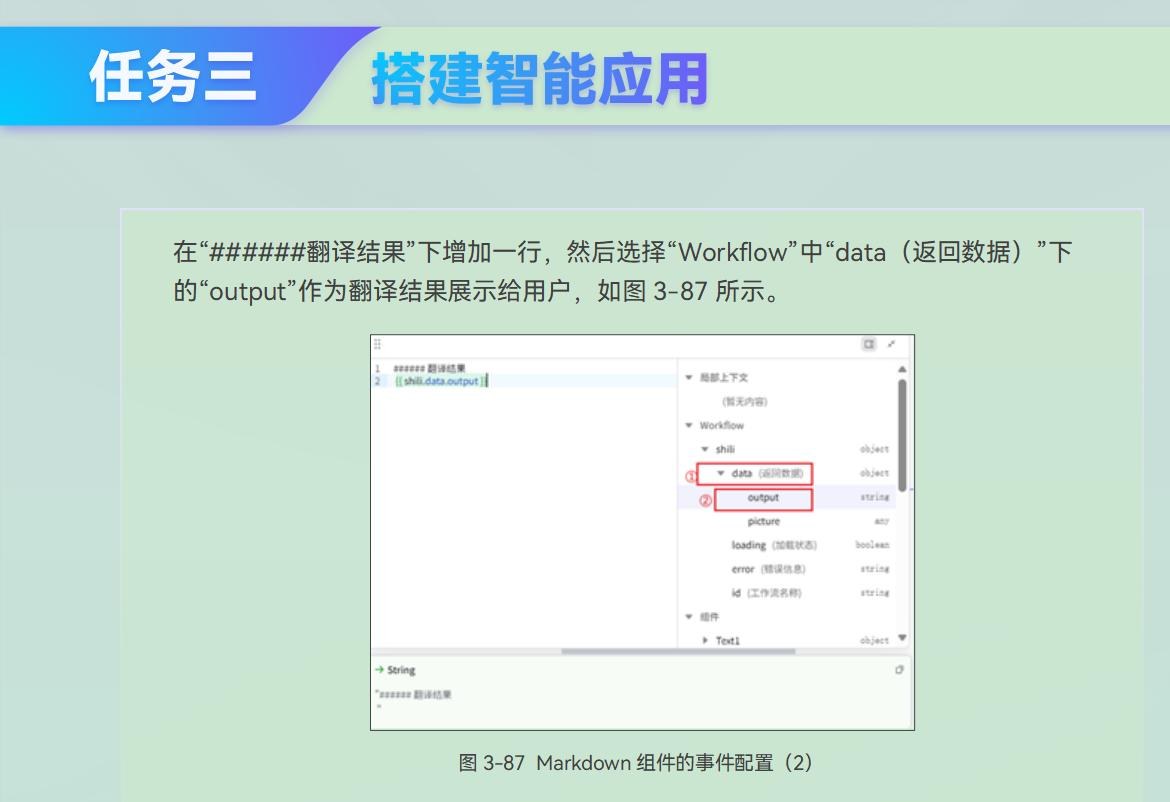Click the '任务三' heading badge
The width and height of the screenshot is (1170, 802).
click(x=173, y=76)
